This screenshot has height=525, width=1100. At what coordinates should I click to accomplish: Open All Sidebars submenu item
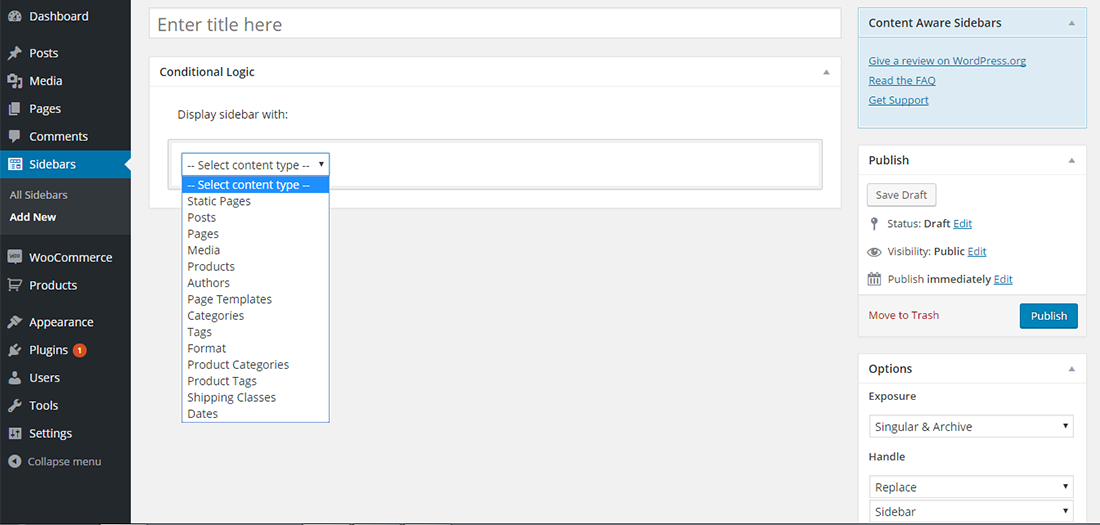[39, 195]
